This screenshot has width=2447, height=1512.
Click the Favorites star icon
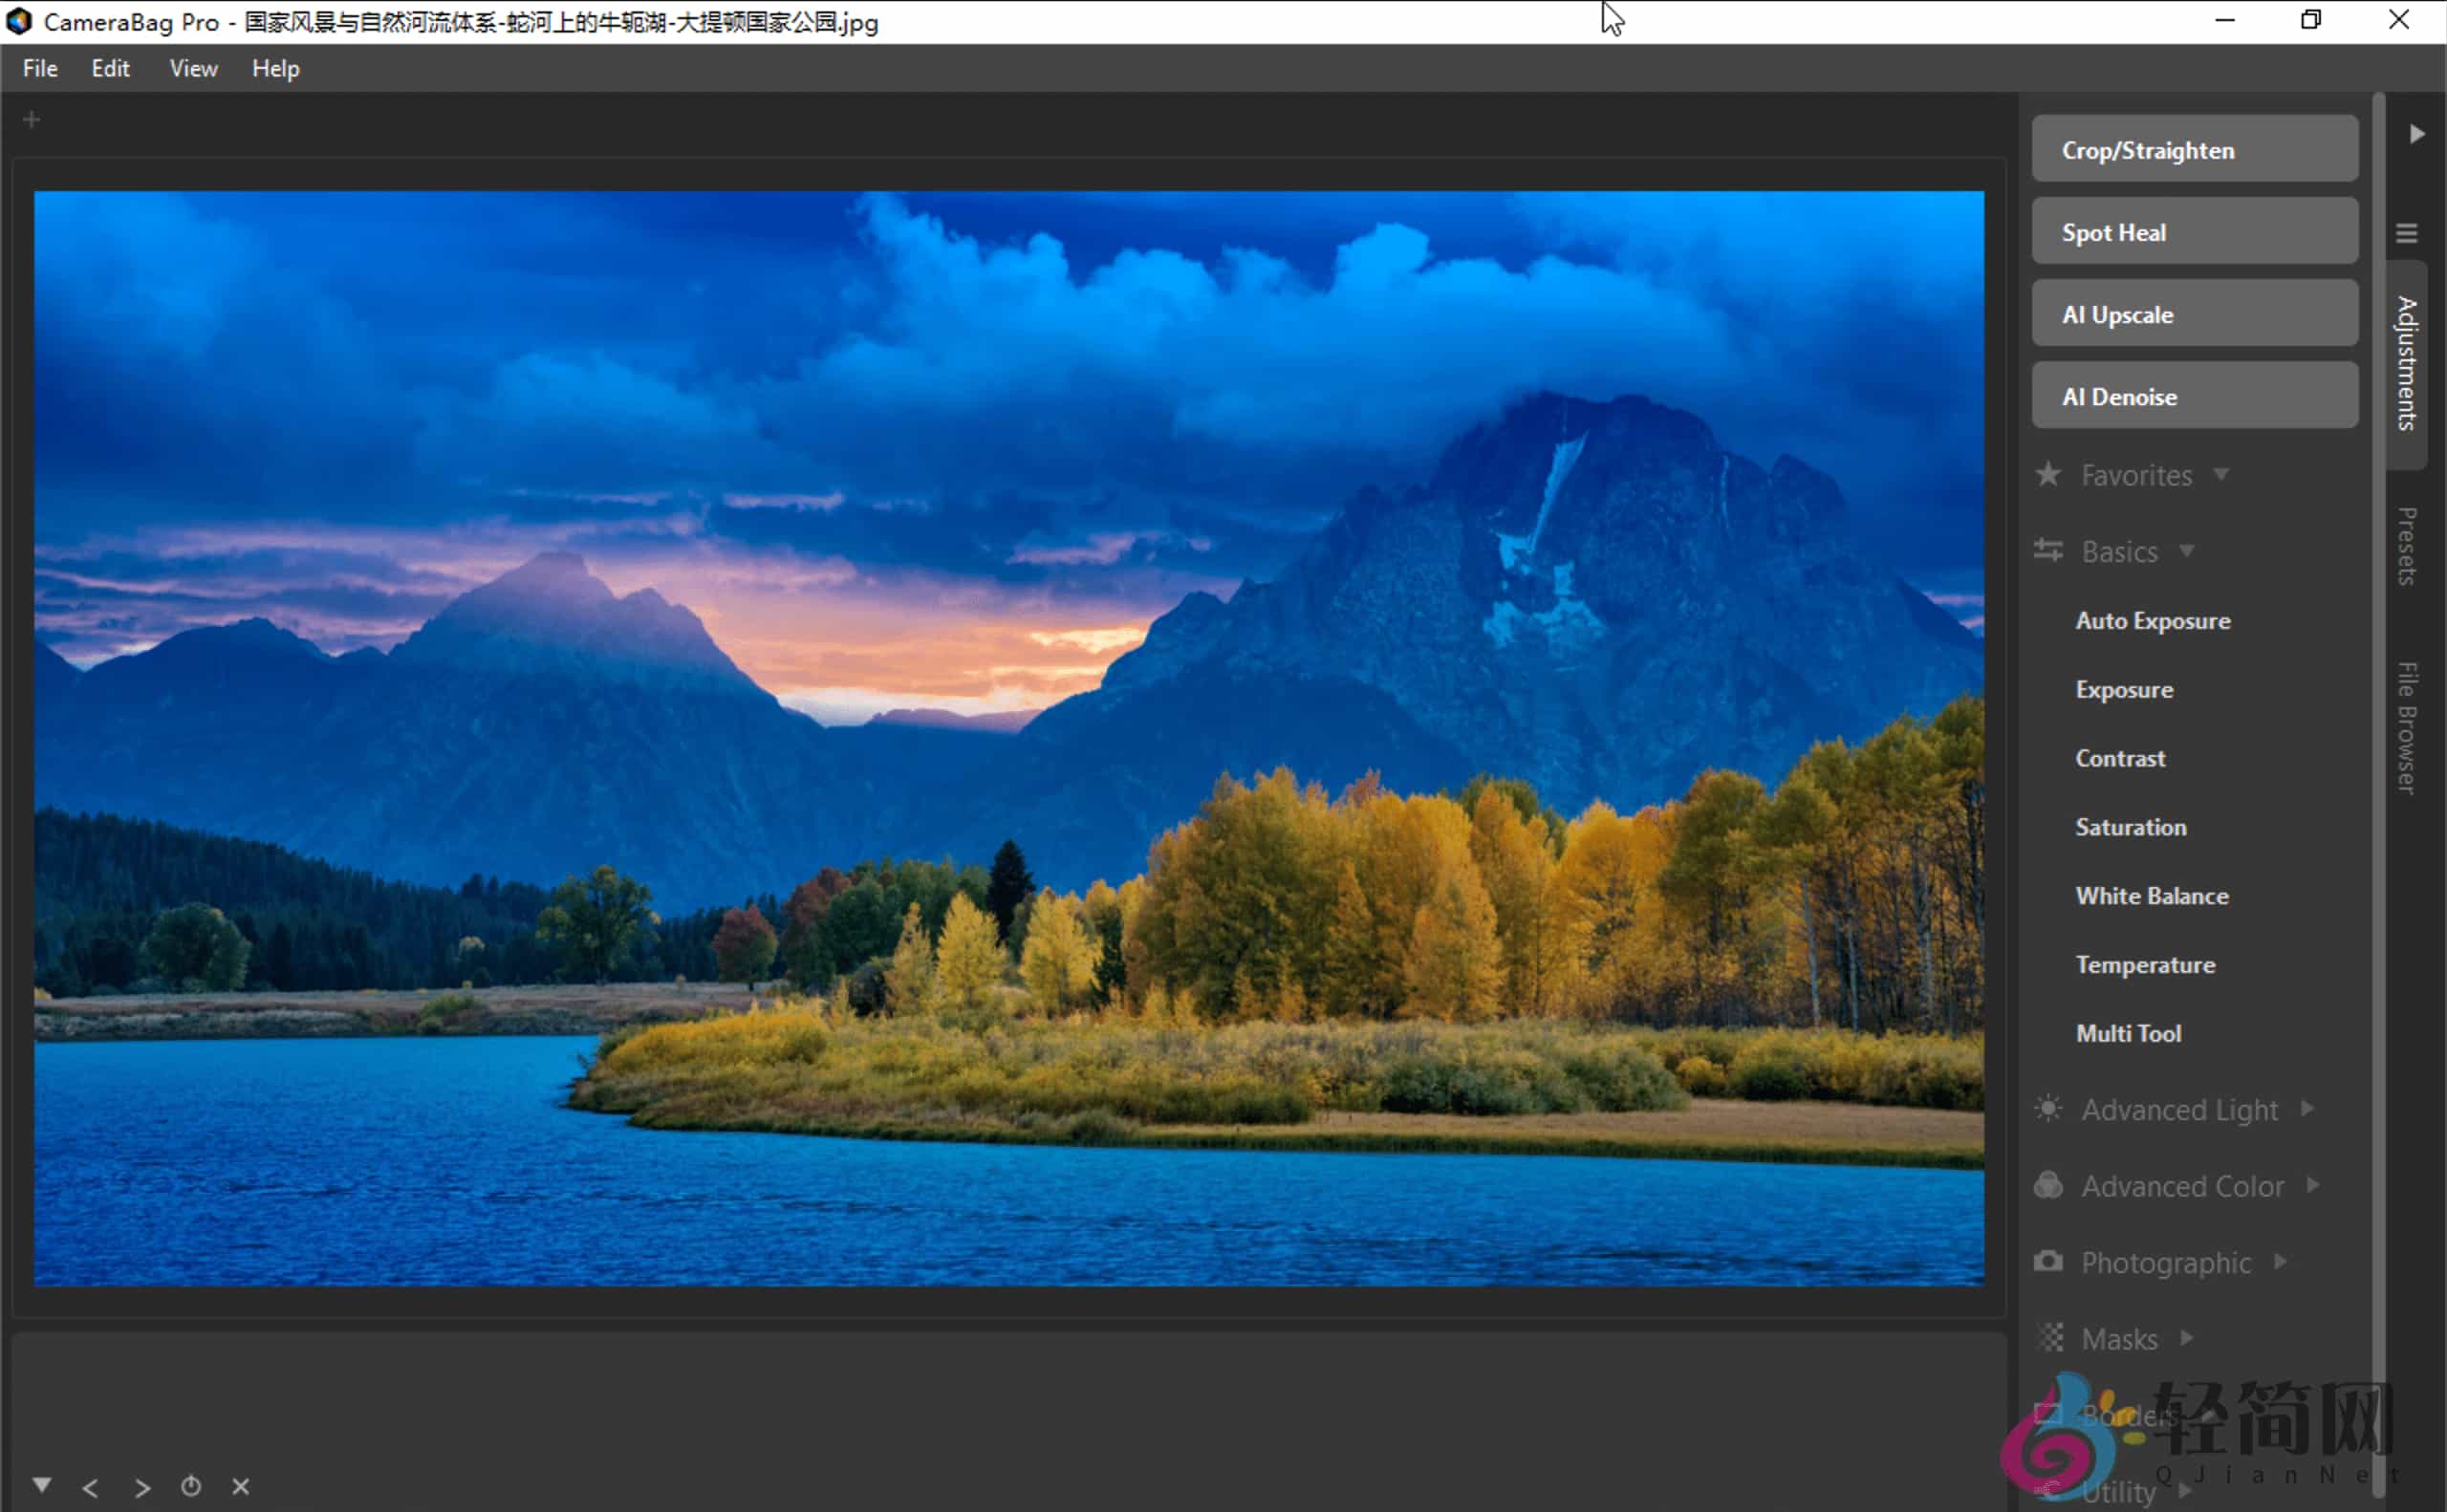[2048, 474]
